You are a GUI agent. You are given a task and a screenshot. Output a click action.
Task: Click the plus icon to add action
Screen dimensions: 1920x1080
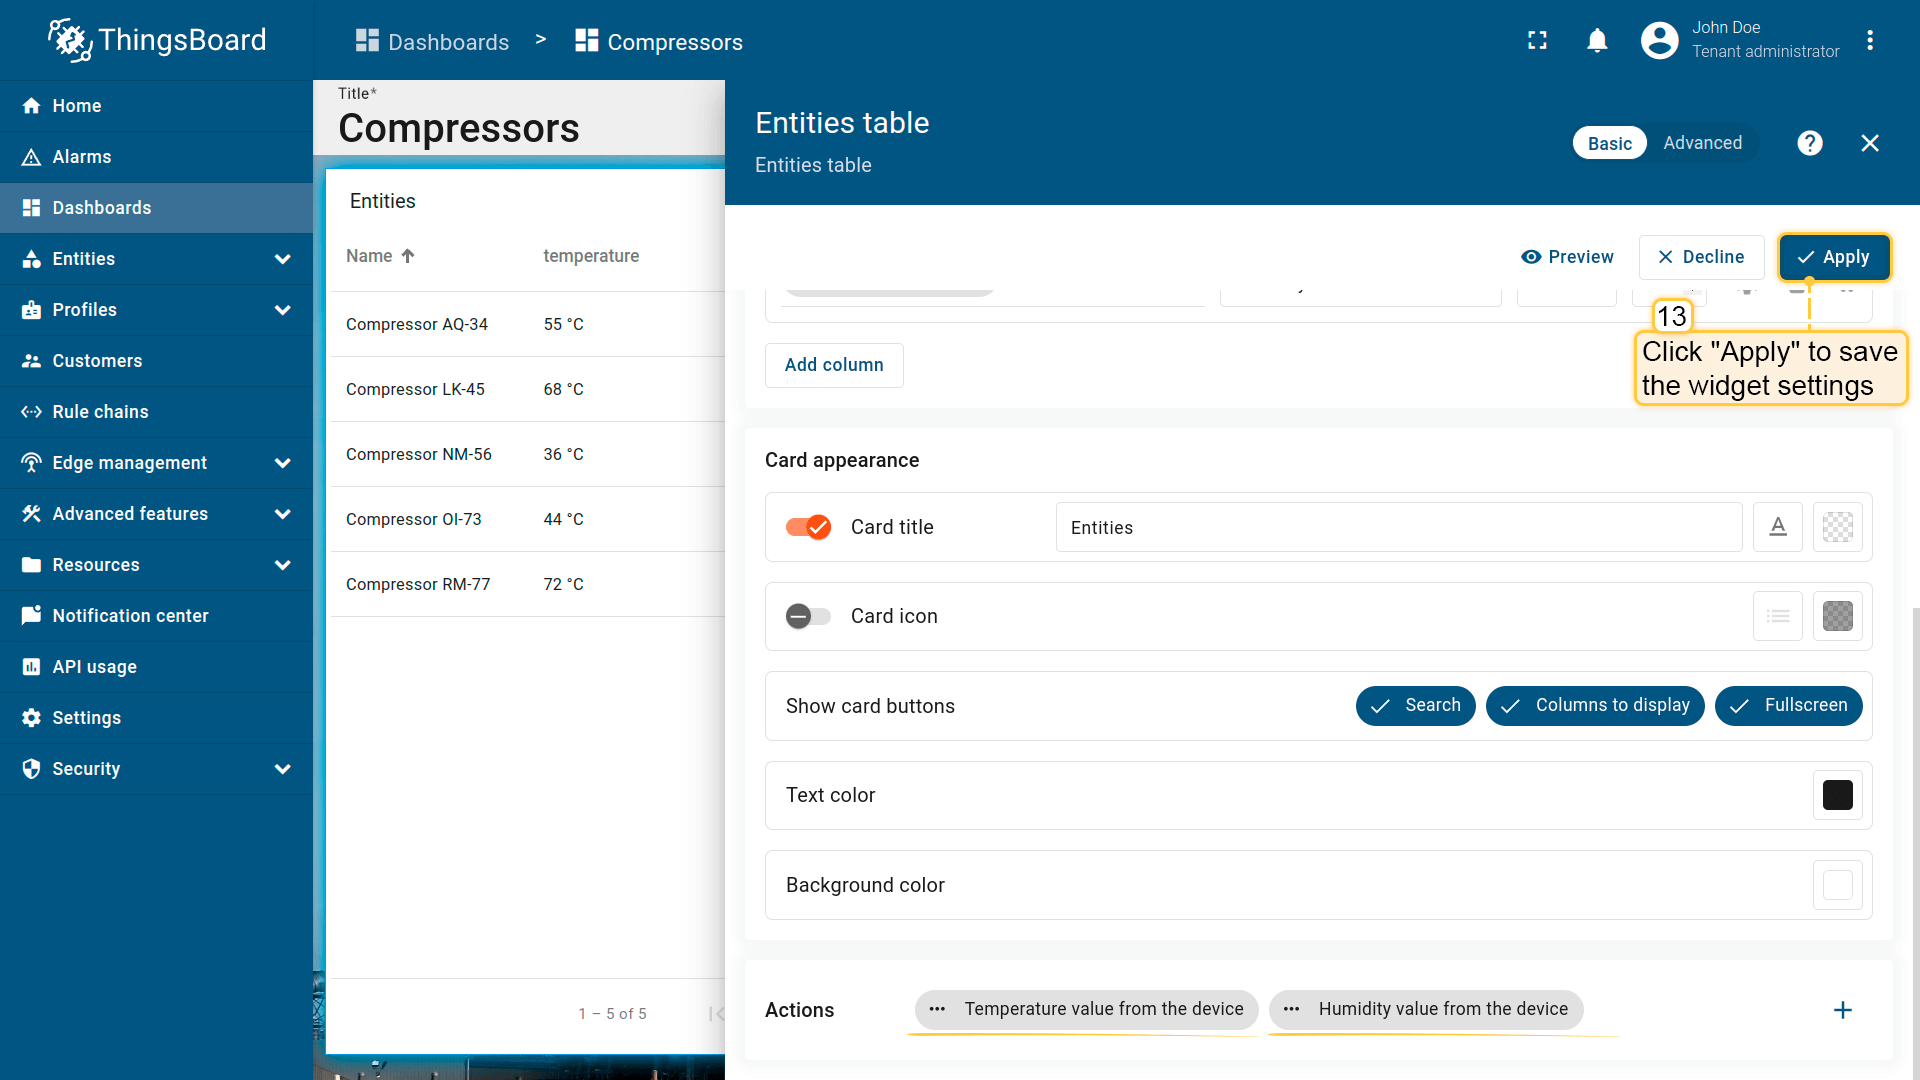coord(1842,1010)
